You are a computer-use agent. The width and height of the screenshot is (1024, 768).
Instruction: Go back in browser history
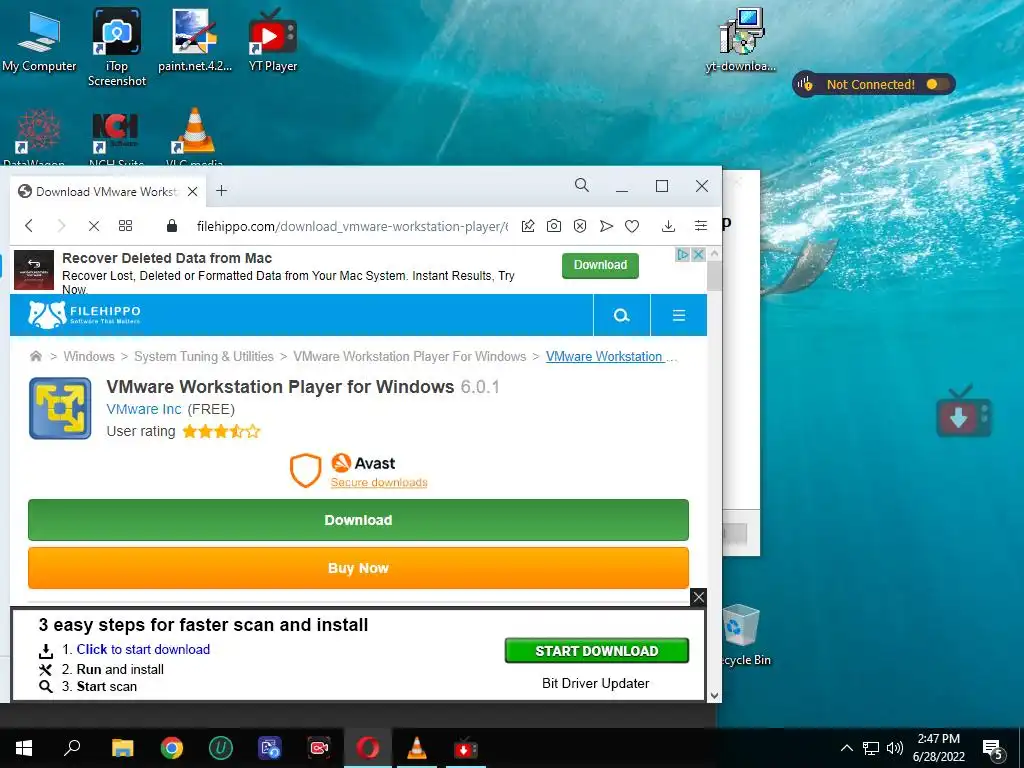coord(29,226)
